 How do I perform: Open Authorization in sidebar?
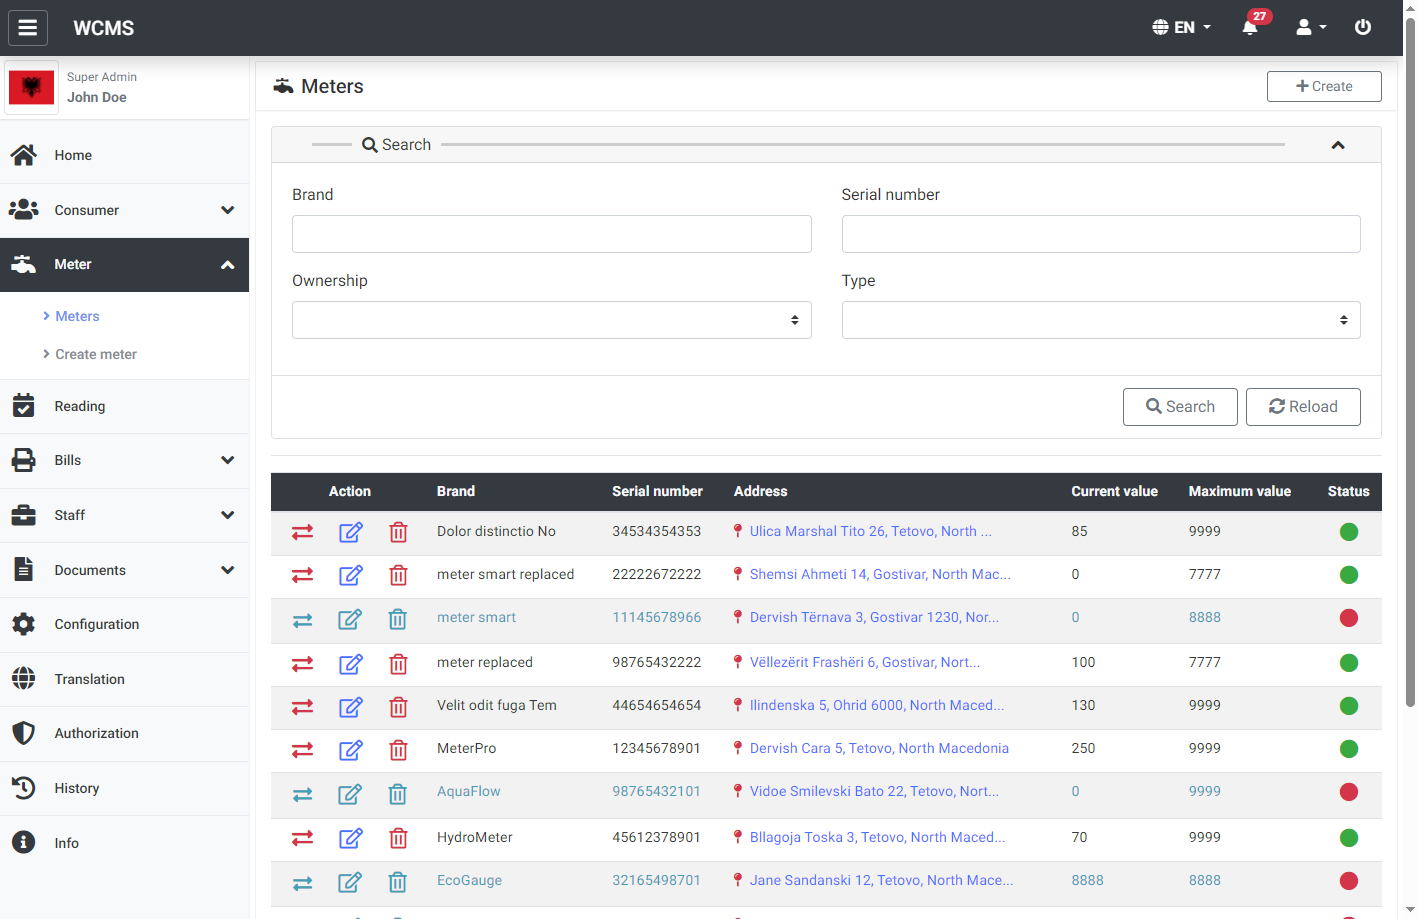click(124, 733)
